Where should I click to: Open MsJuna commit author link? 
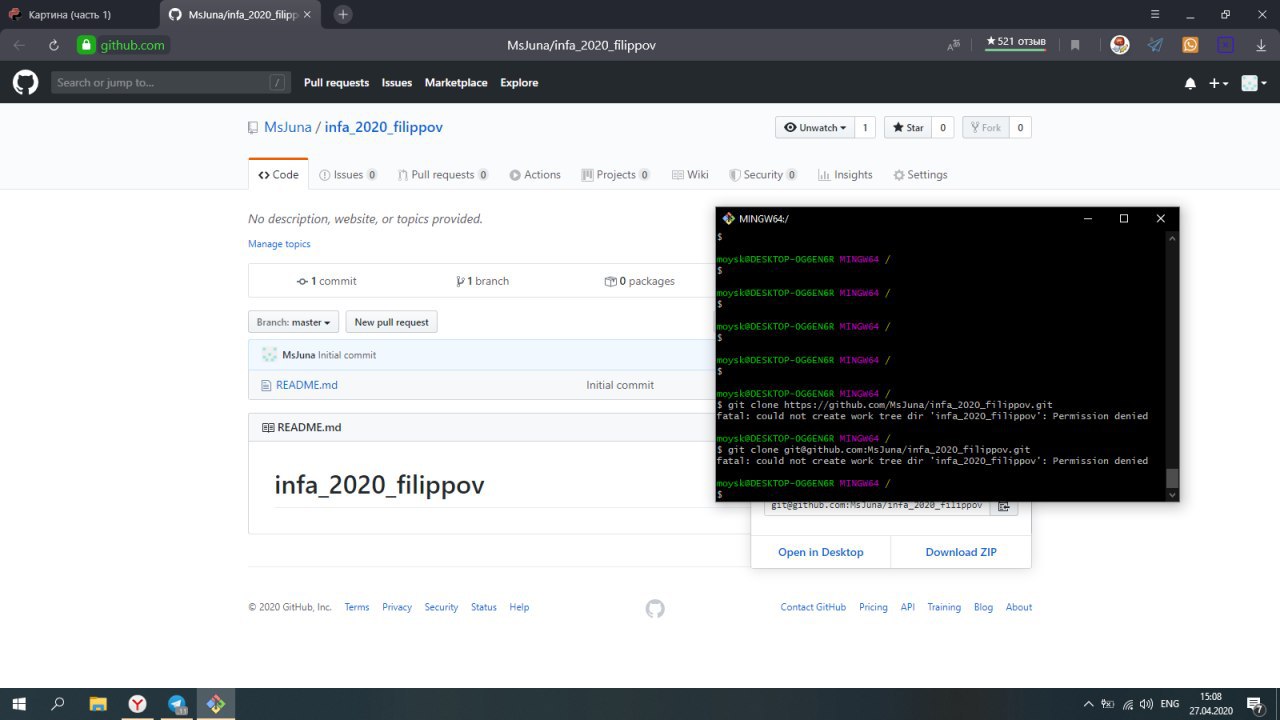tap(299, 355)
